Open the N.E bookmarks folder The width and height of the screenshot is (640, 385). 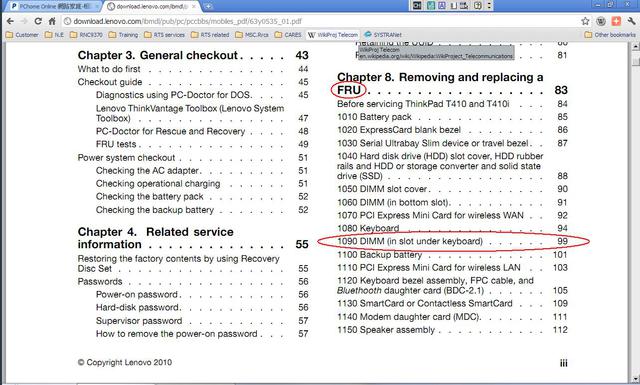point(54,35)
